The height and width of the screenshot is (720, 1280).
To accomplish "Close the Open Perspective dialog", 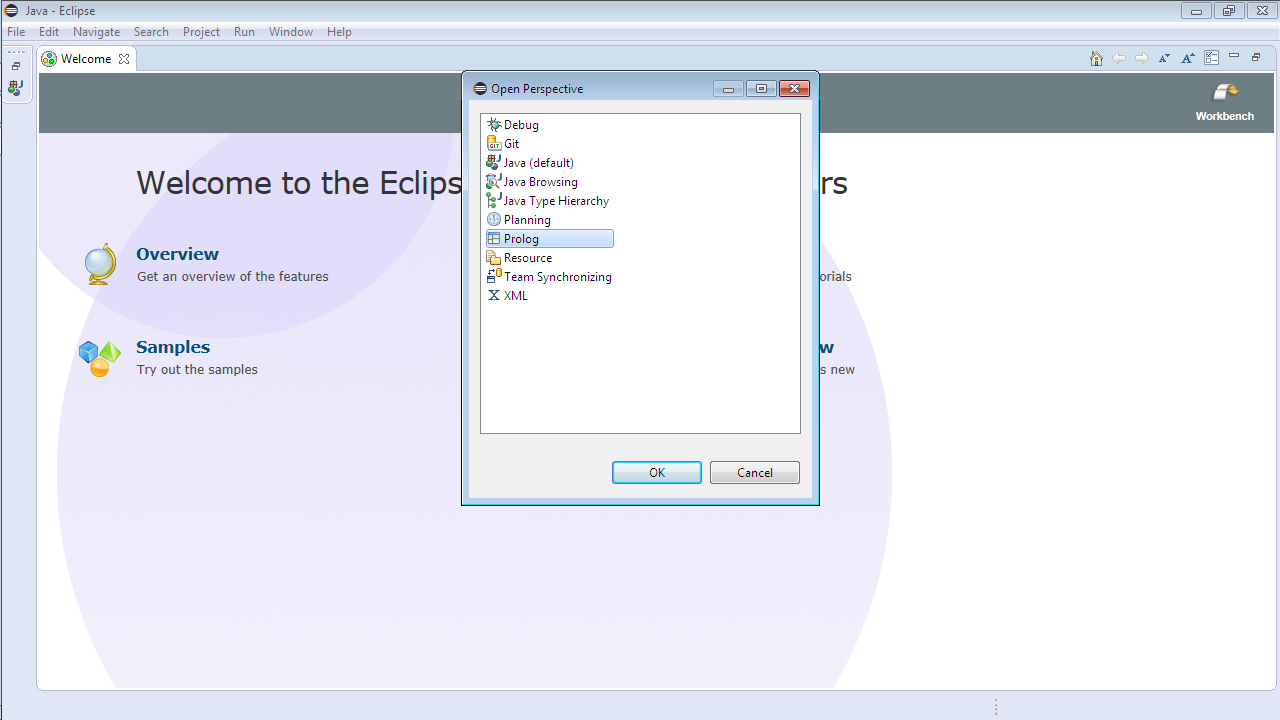I will click(x=794, y=89).
